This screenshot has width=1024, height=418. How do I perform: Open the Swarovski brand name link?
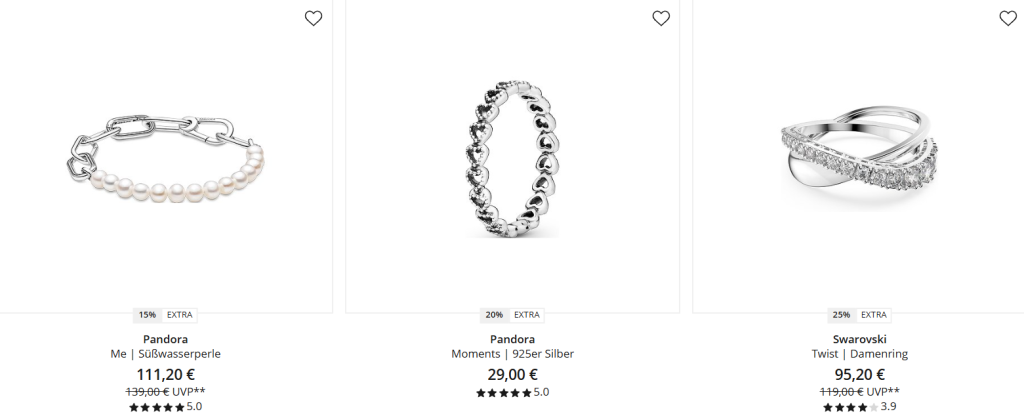pyautogui.click(x=859, y=339)
